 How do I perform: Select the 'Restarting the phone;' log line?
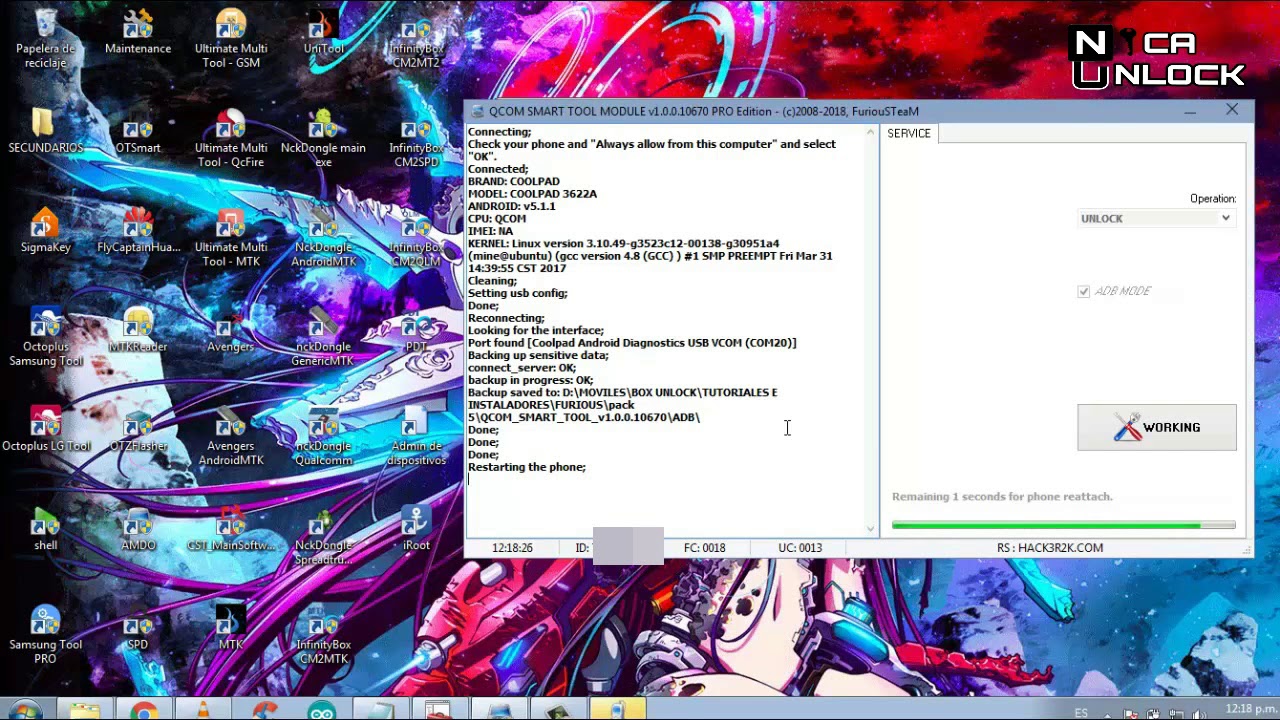tap(527, 467)
